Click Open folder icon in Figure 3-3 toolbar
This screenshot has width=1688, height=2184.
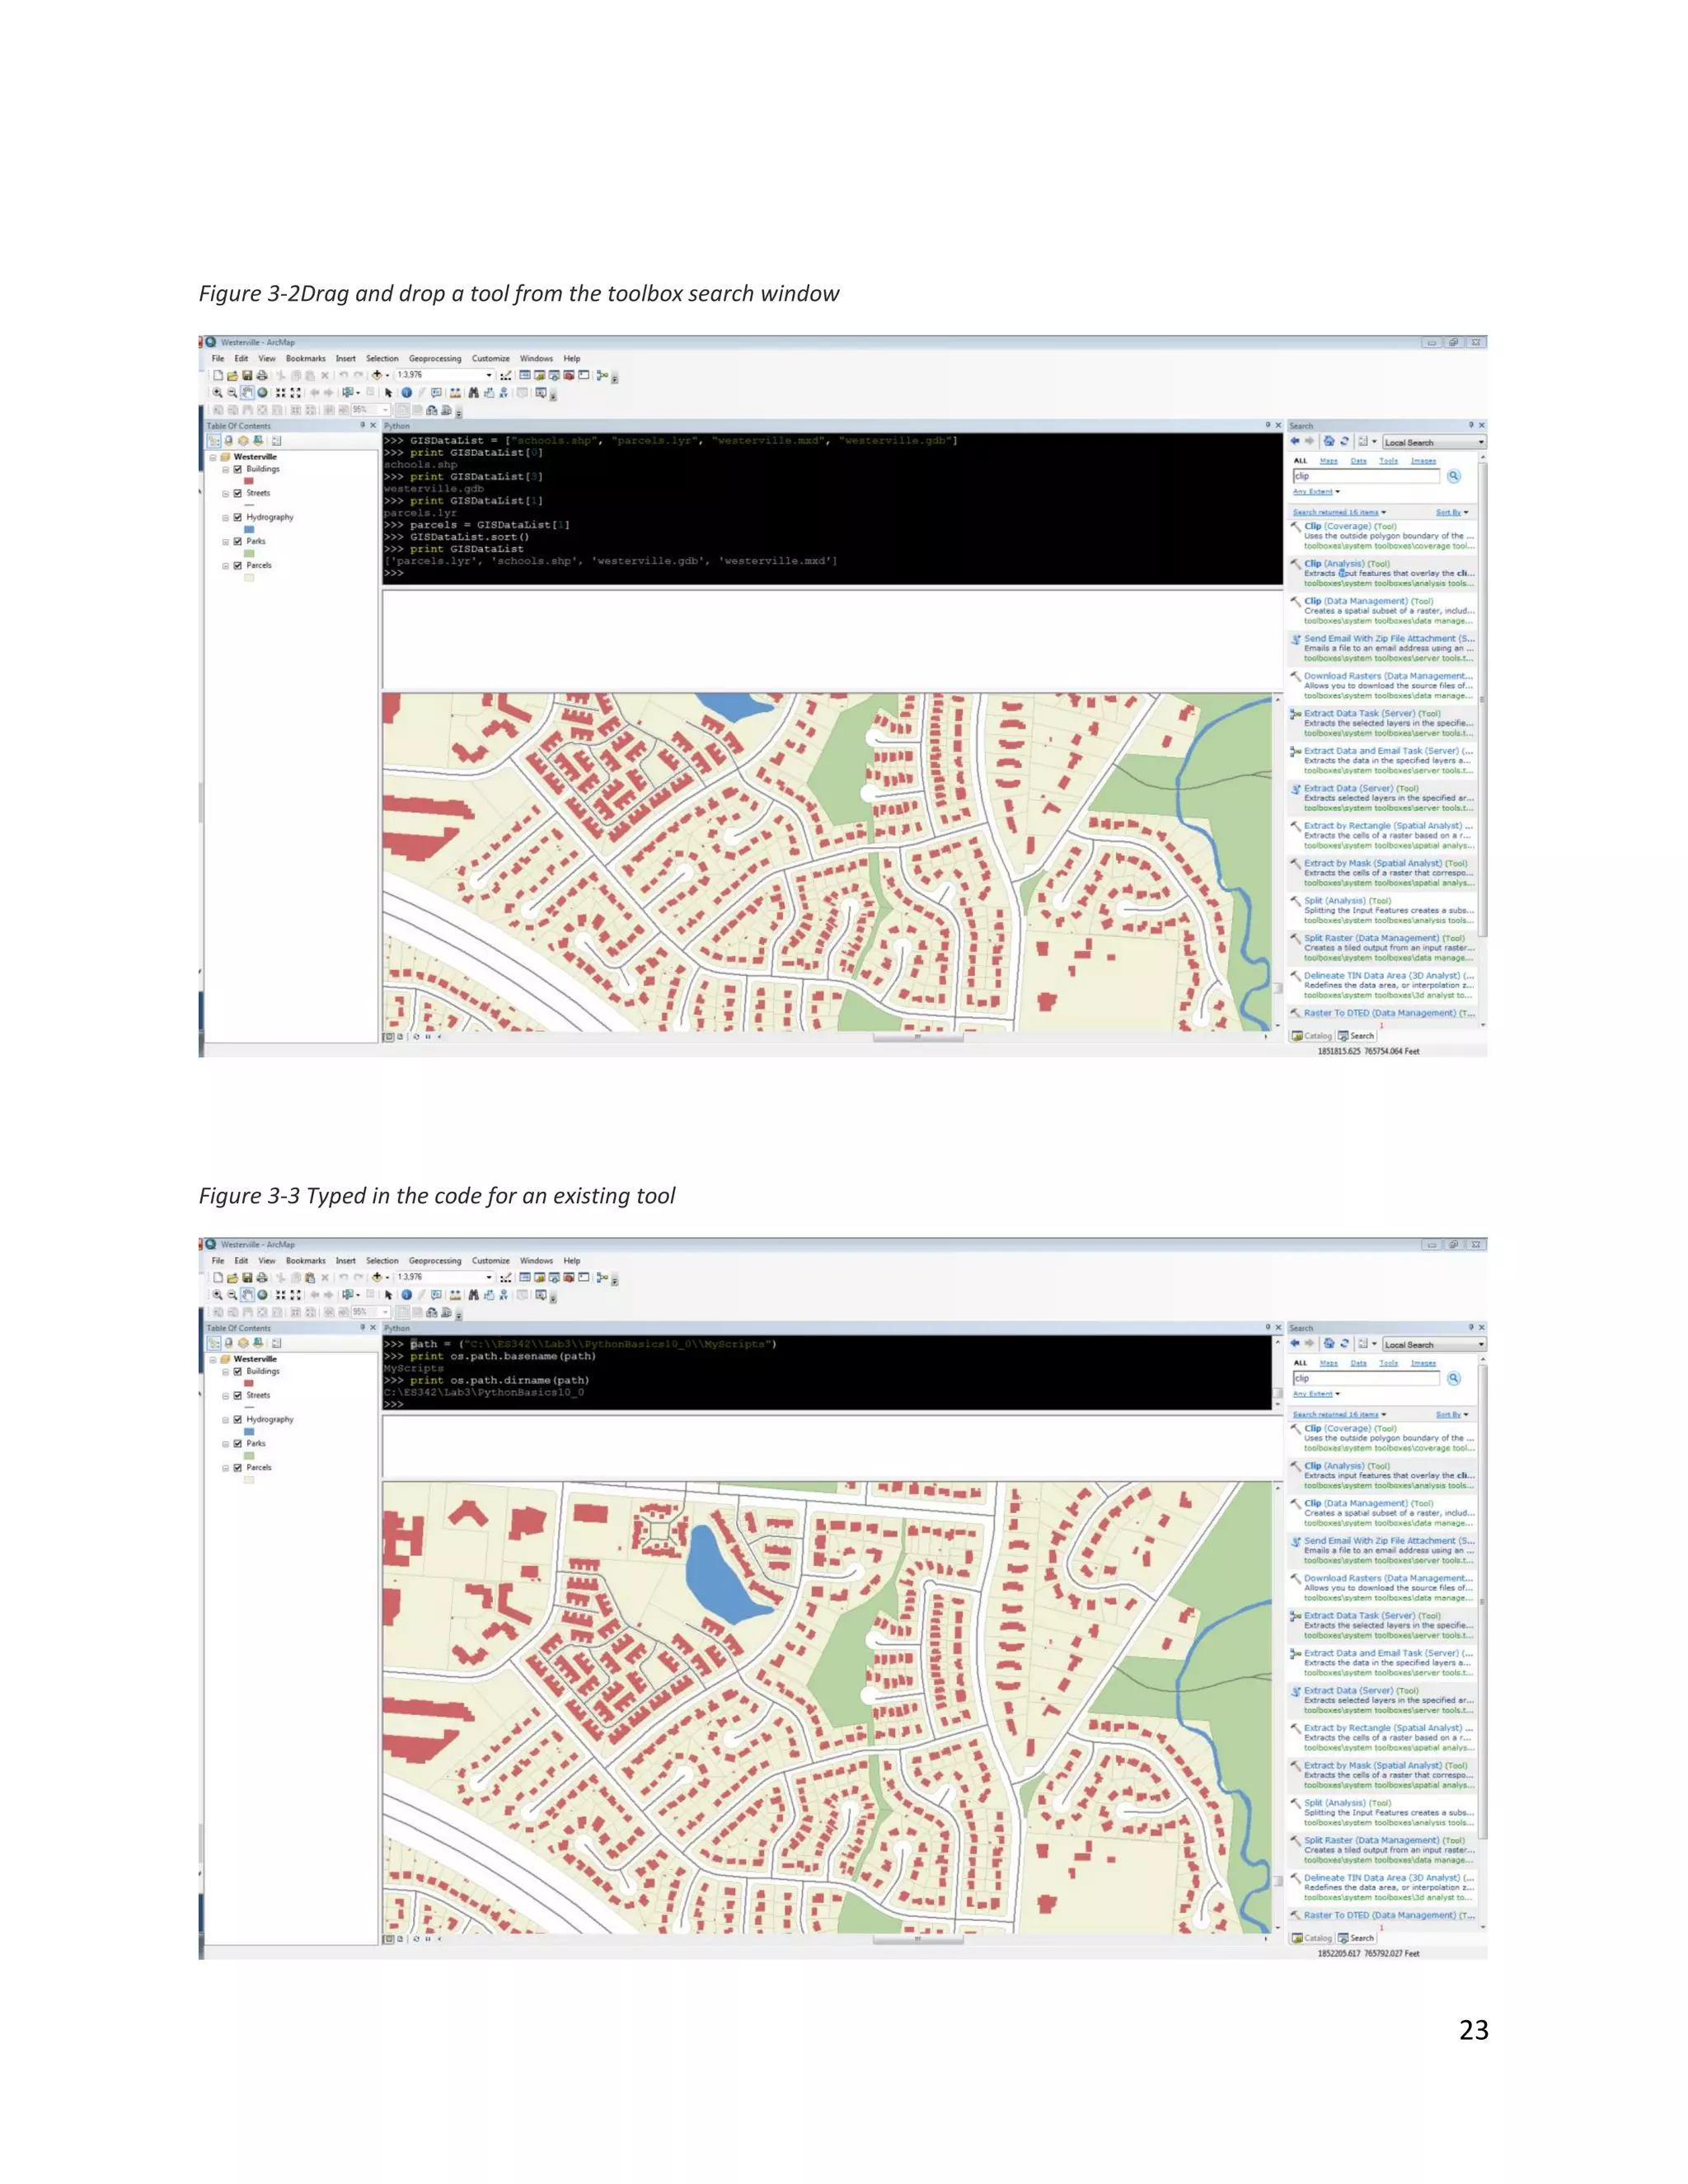[x=233, y=1278]
